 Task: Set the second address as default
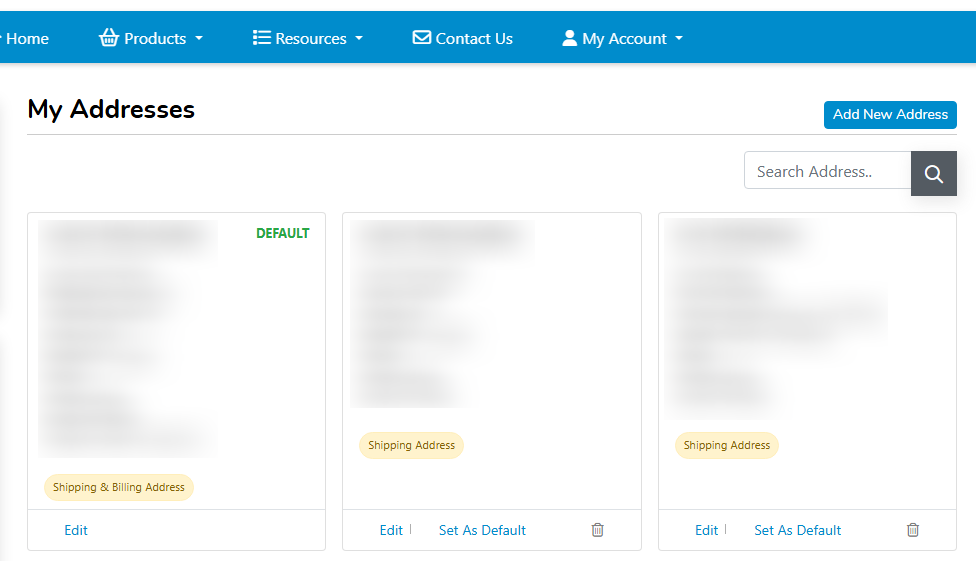(x=482, y=530)
